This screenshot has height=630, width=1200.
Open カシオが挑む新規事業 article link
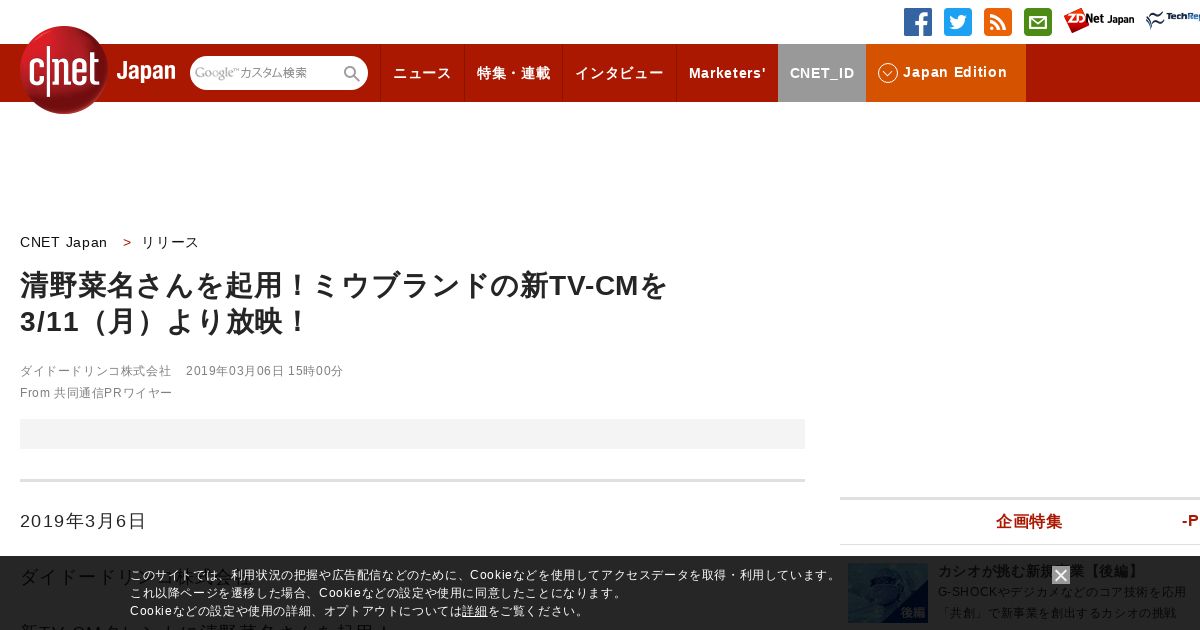pyautogui.click(x=1039, y=571)
